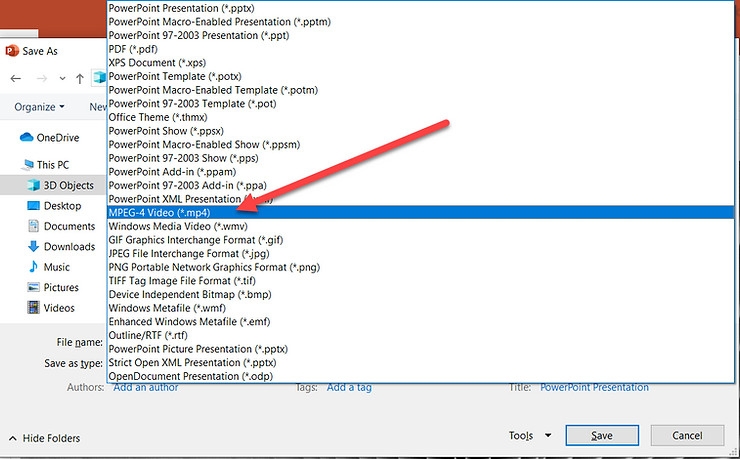Click the Back navigation arrow
Image resolution: width=740 pixels, height=459 pixels.
[16, 78]
